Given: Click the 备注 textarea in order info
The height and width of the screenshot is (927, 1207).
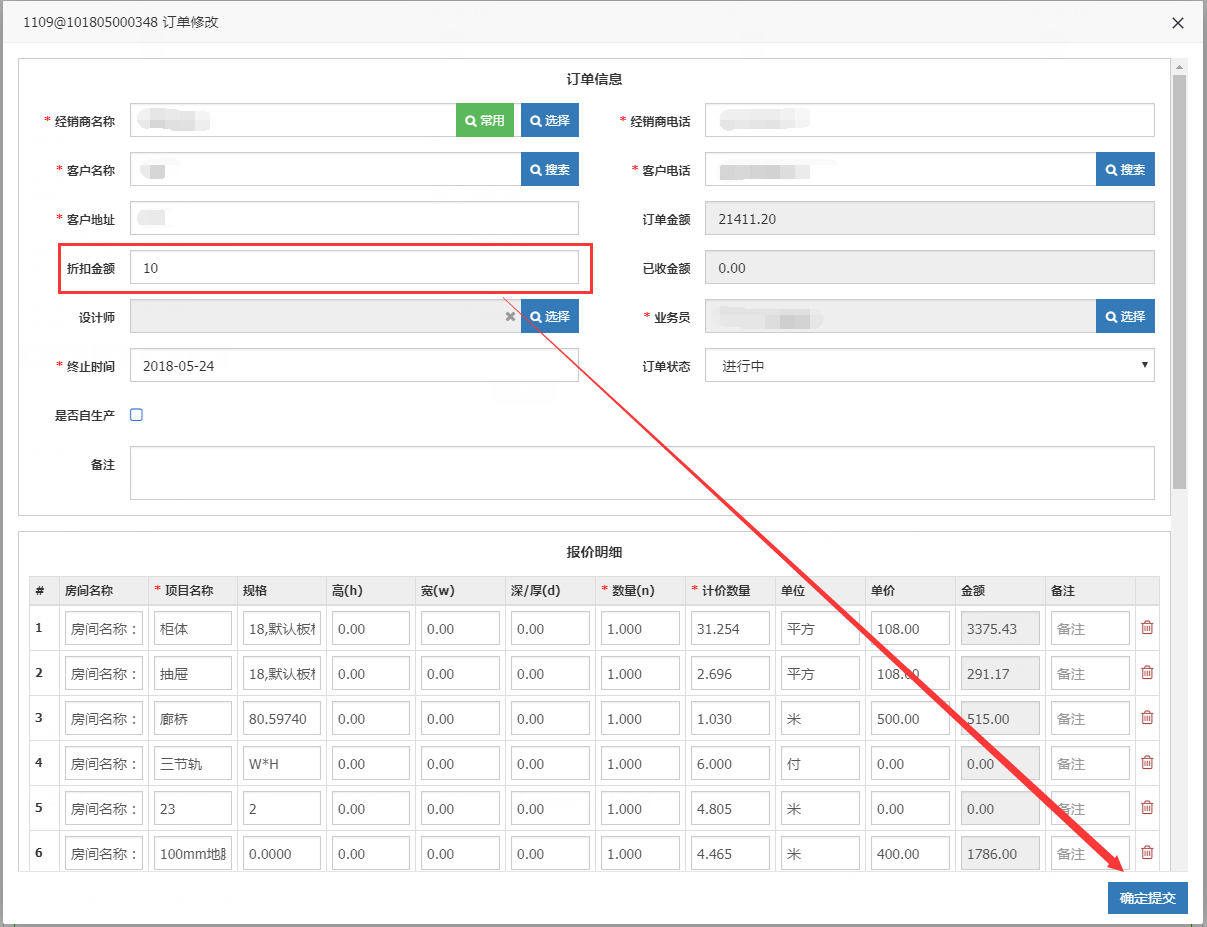Looking at the screenshot, I should [642, 473].
